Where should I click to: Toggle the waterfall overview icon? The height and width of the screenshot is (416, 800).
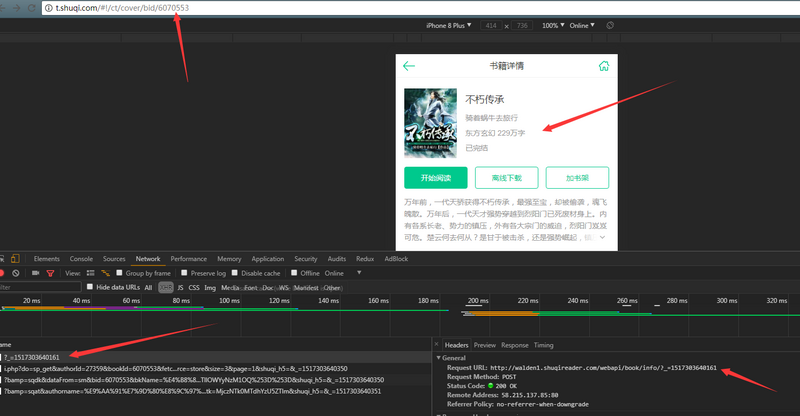pyautogui.click(x=106, y=273)
